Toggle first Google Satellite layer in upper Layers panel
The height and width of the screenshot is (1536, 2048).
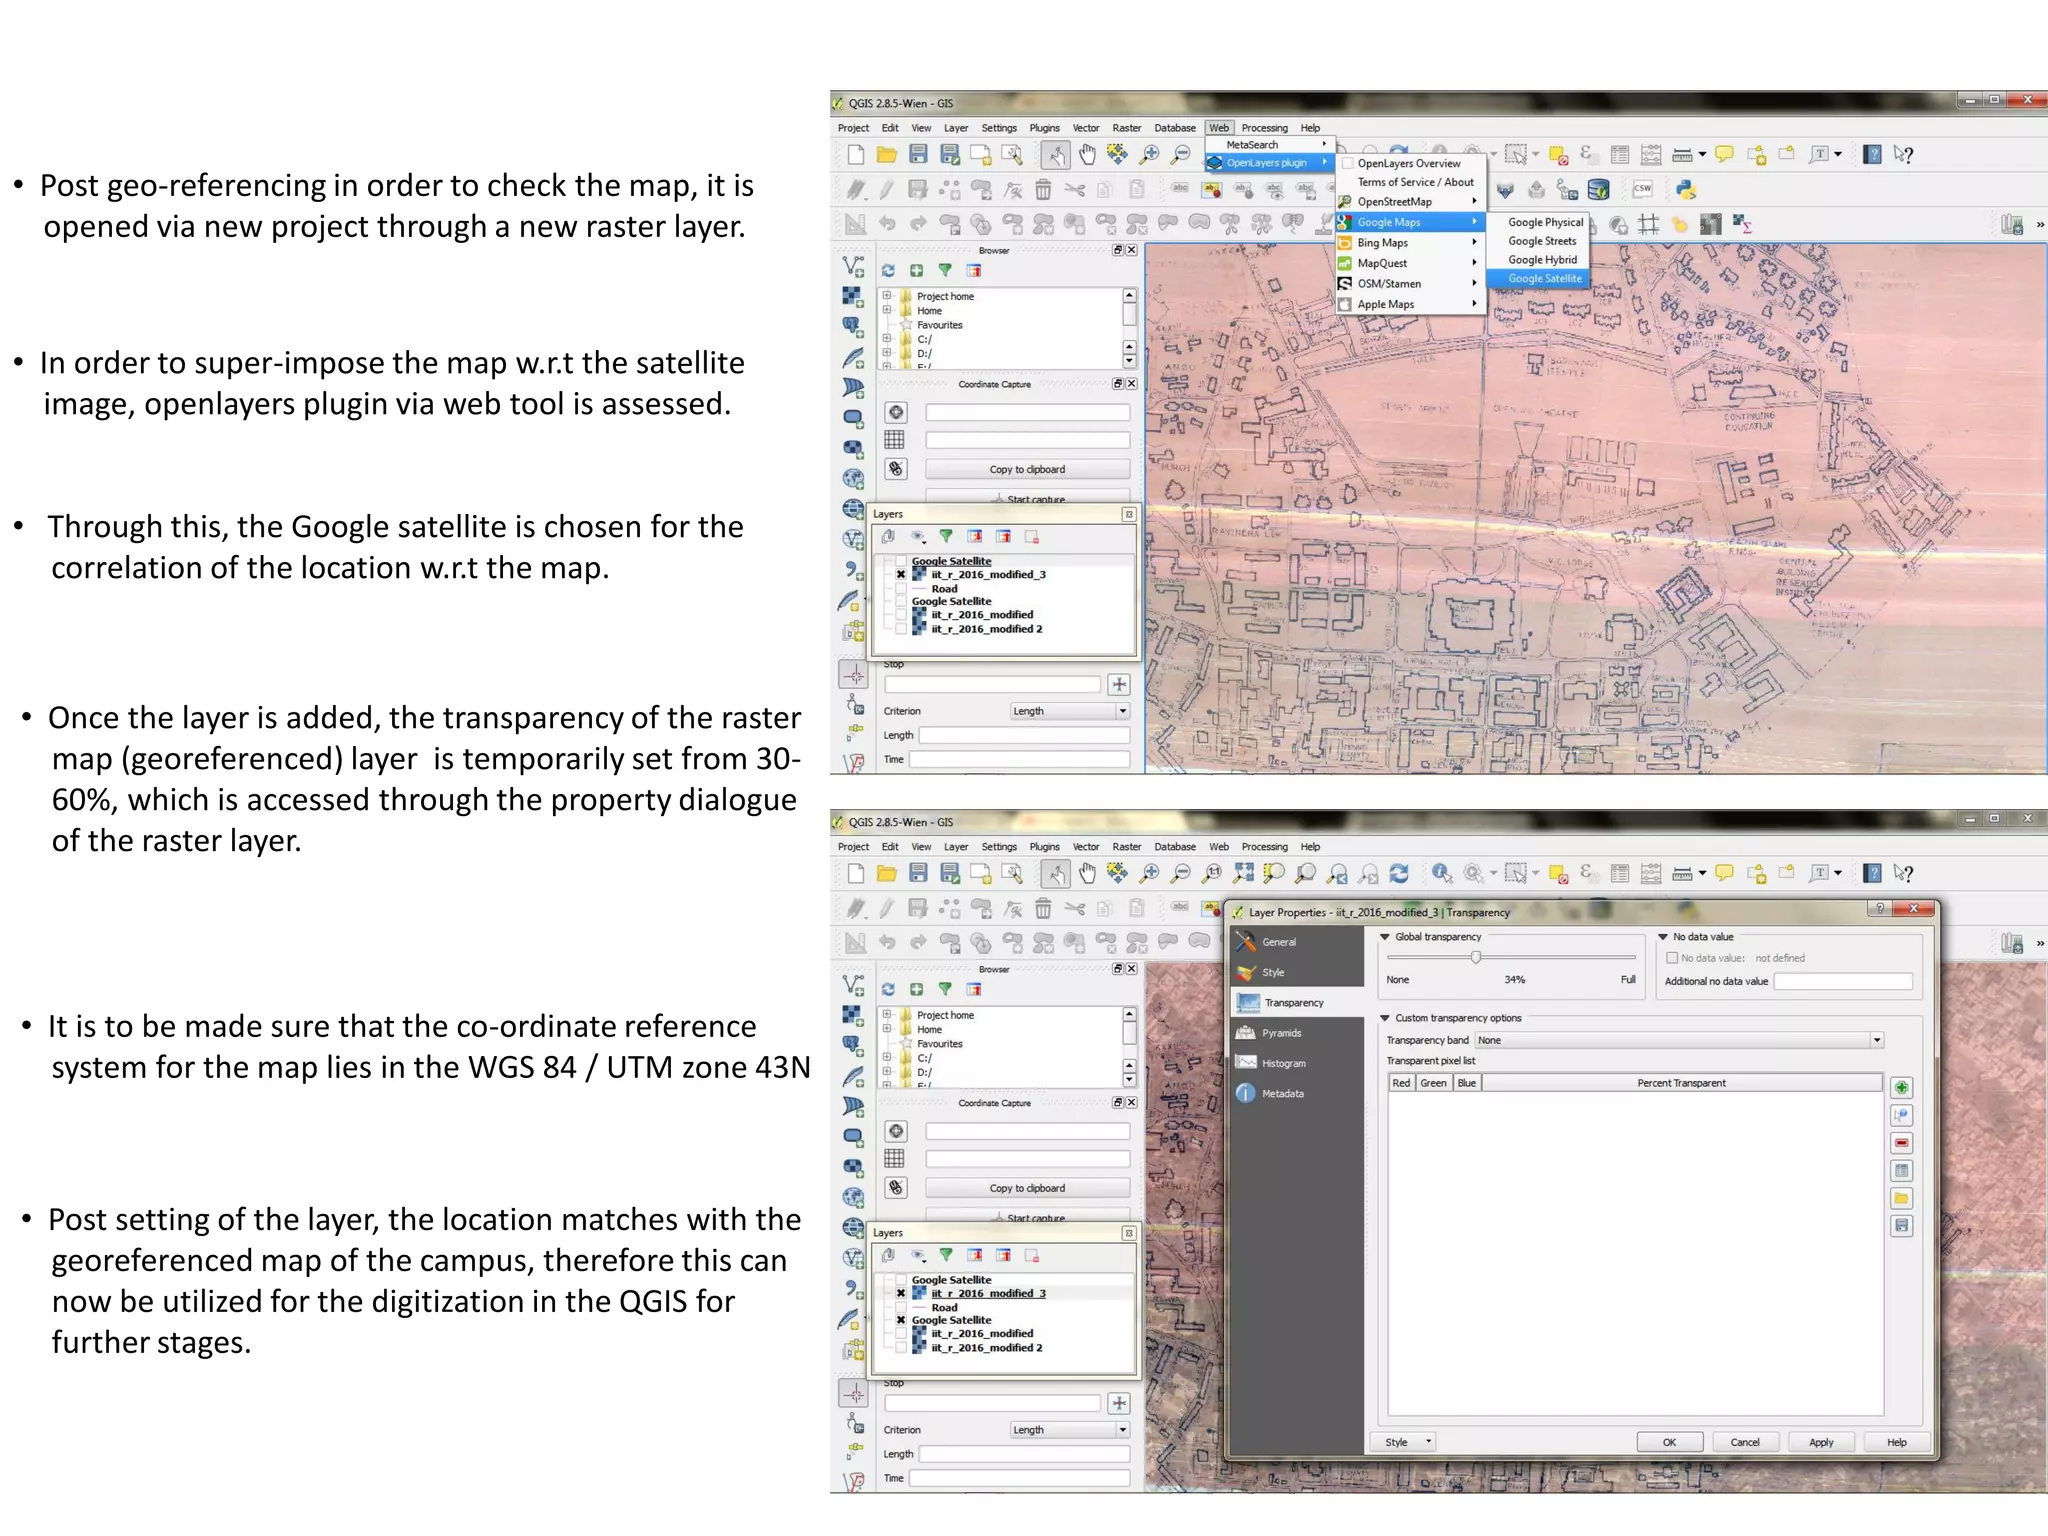[x=901, y=561]
